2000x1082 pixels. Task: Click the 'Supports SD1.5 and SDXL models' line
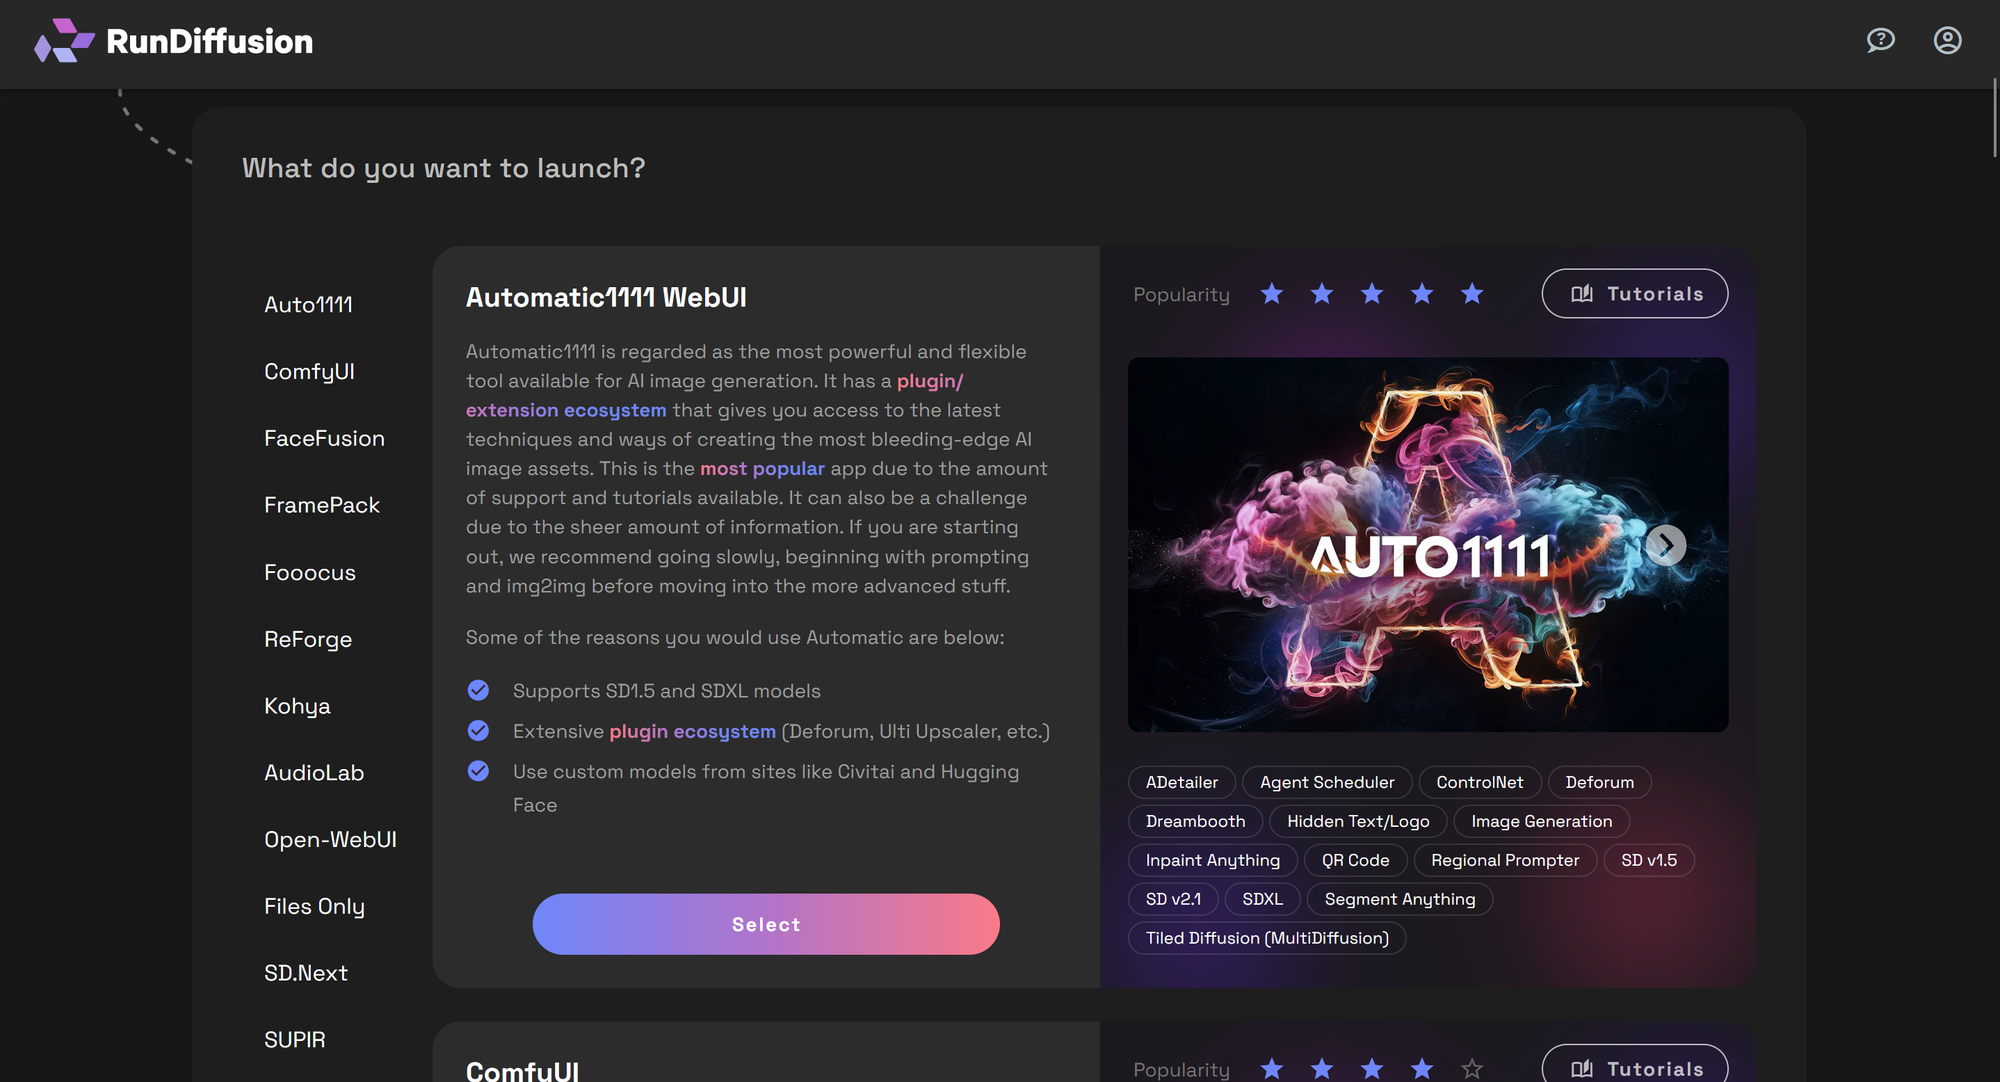[667, 691]
